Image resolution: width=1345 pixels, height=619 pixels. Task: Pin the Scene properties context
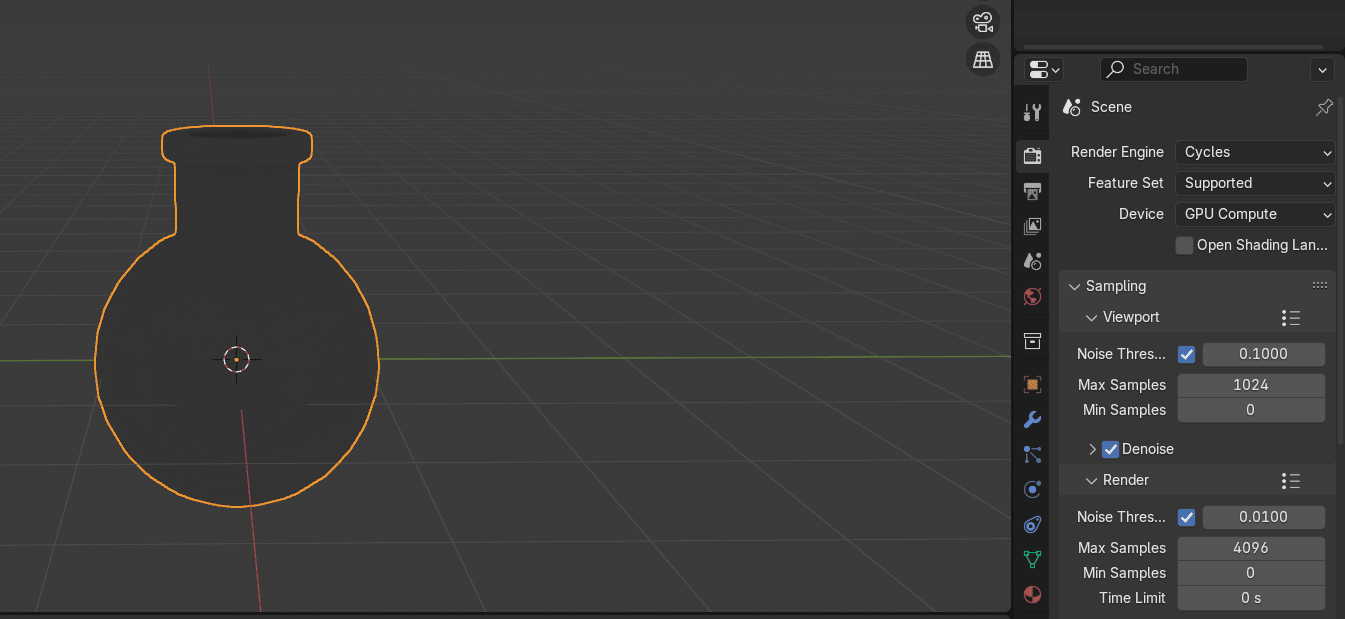click(1324, 107)
